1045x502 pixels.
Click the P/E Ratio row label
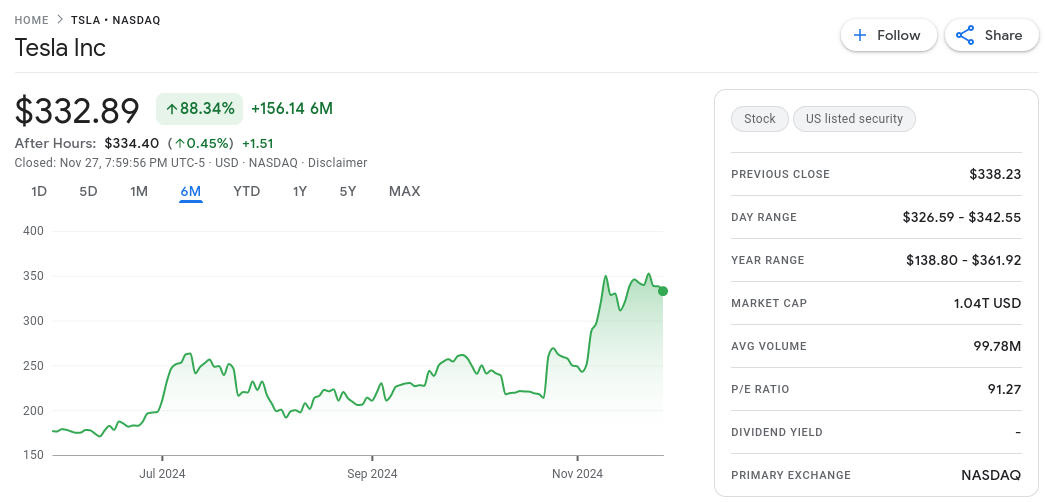point(759,389)
